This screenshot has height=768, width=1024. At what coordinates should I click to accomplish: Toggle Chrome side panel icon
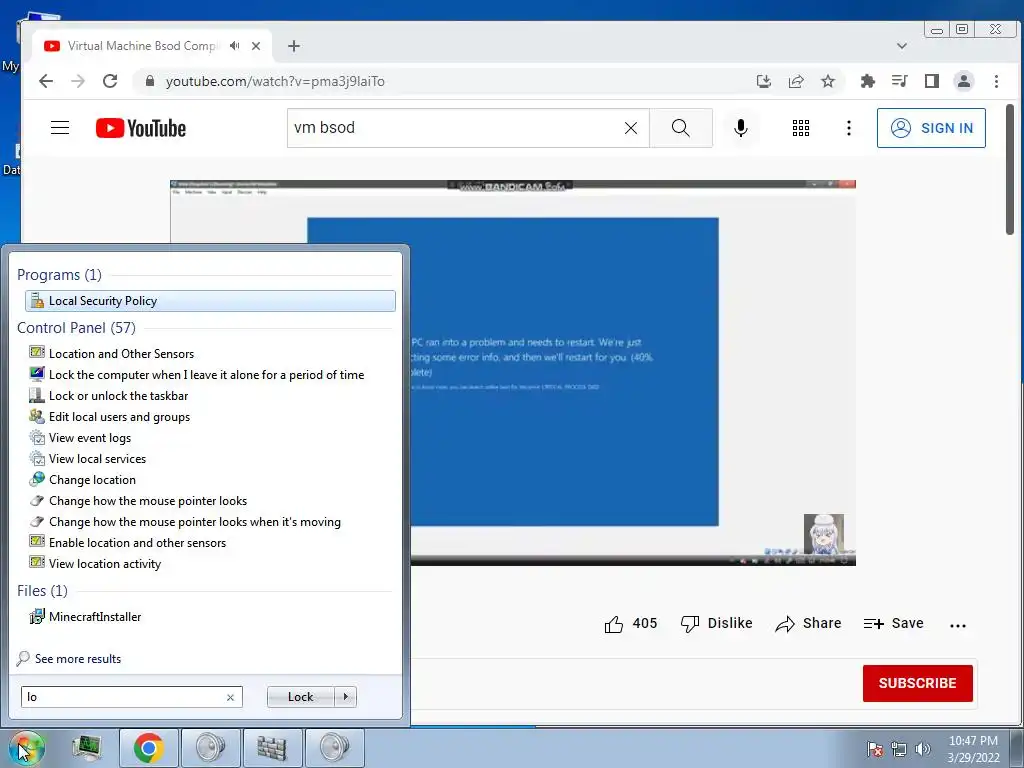(931, 81)
